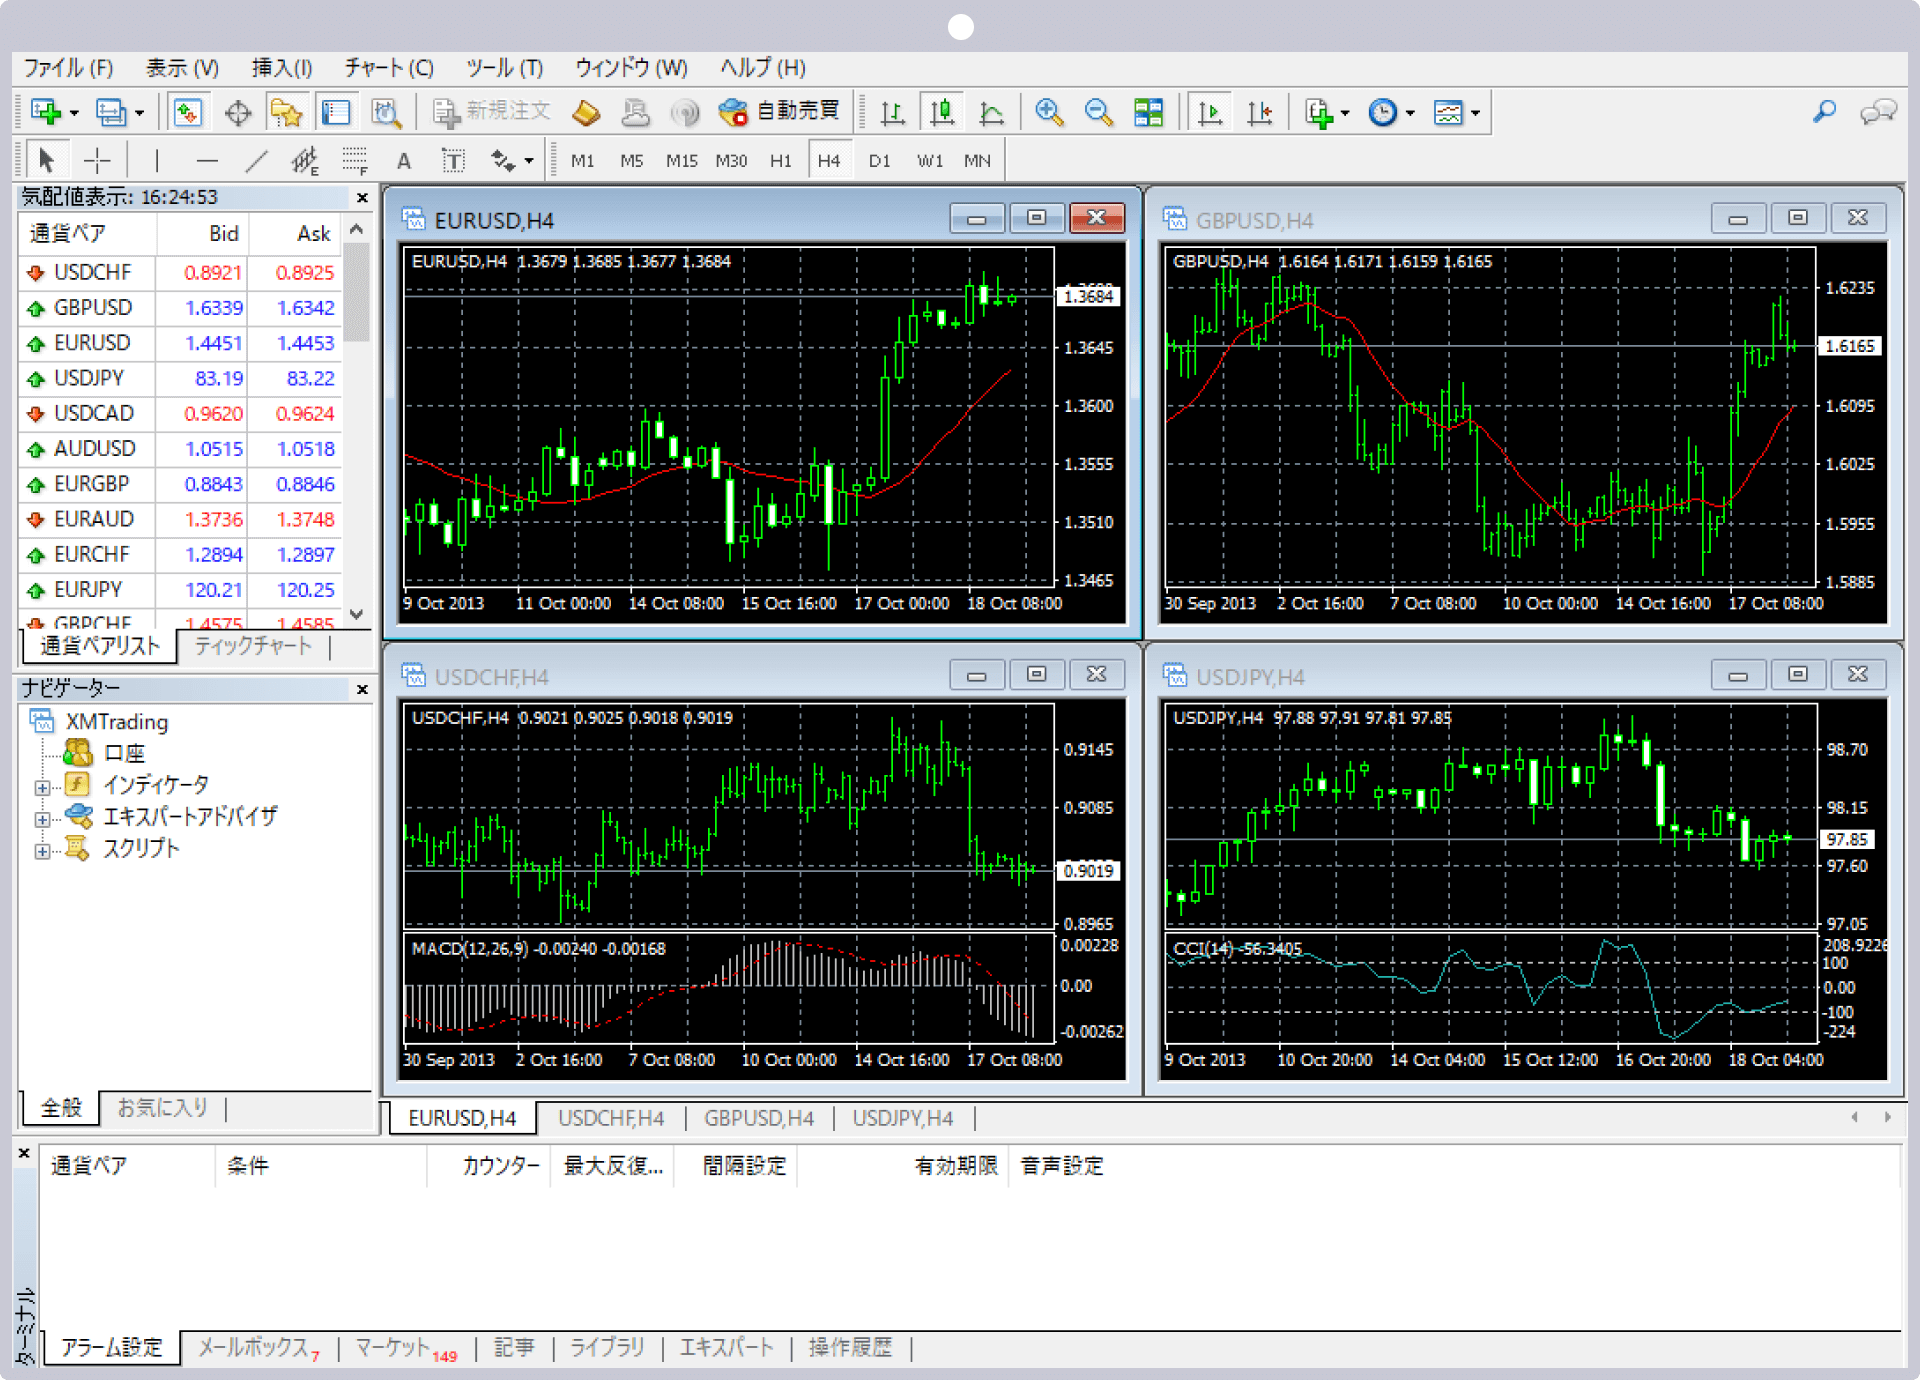The height and width of the screenshot is (1380, 1920).
Task: Select 口座 in Navigator tree
Action: [124, 753]
